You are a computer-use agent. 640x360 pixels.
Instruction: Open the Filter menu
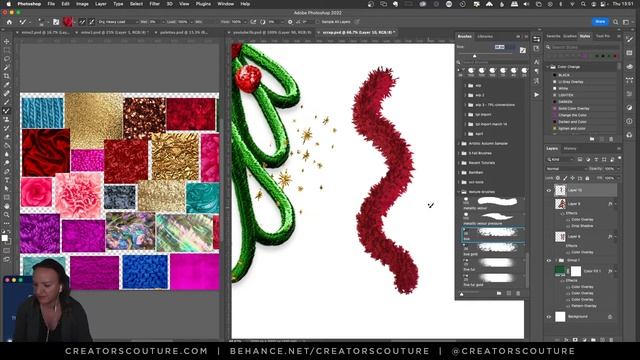pyautogui.click(x=154, y=4)
